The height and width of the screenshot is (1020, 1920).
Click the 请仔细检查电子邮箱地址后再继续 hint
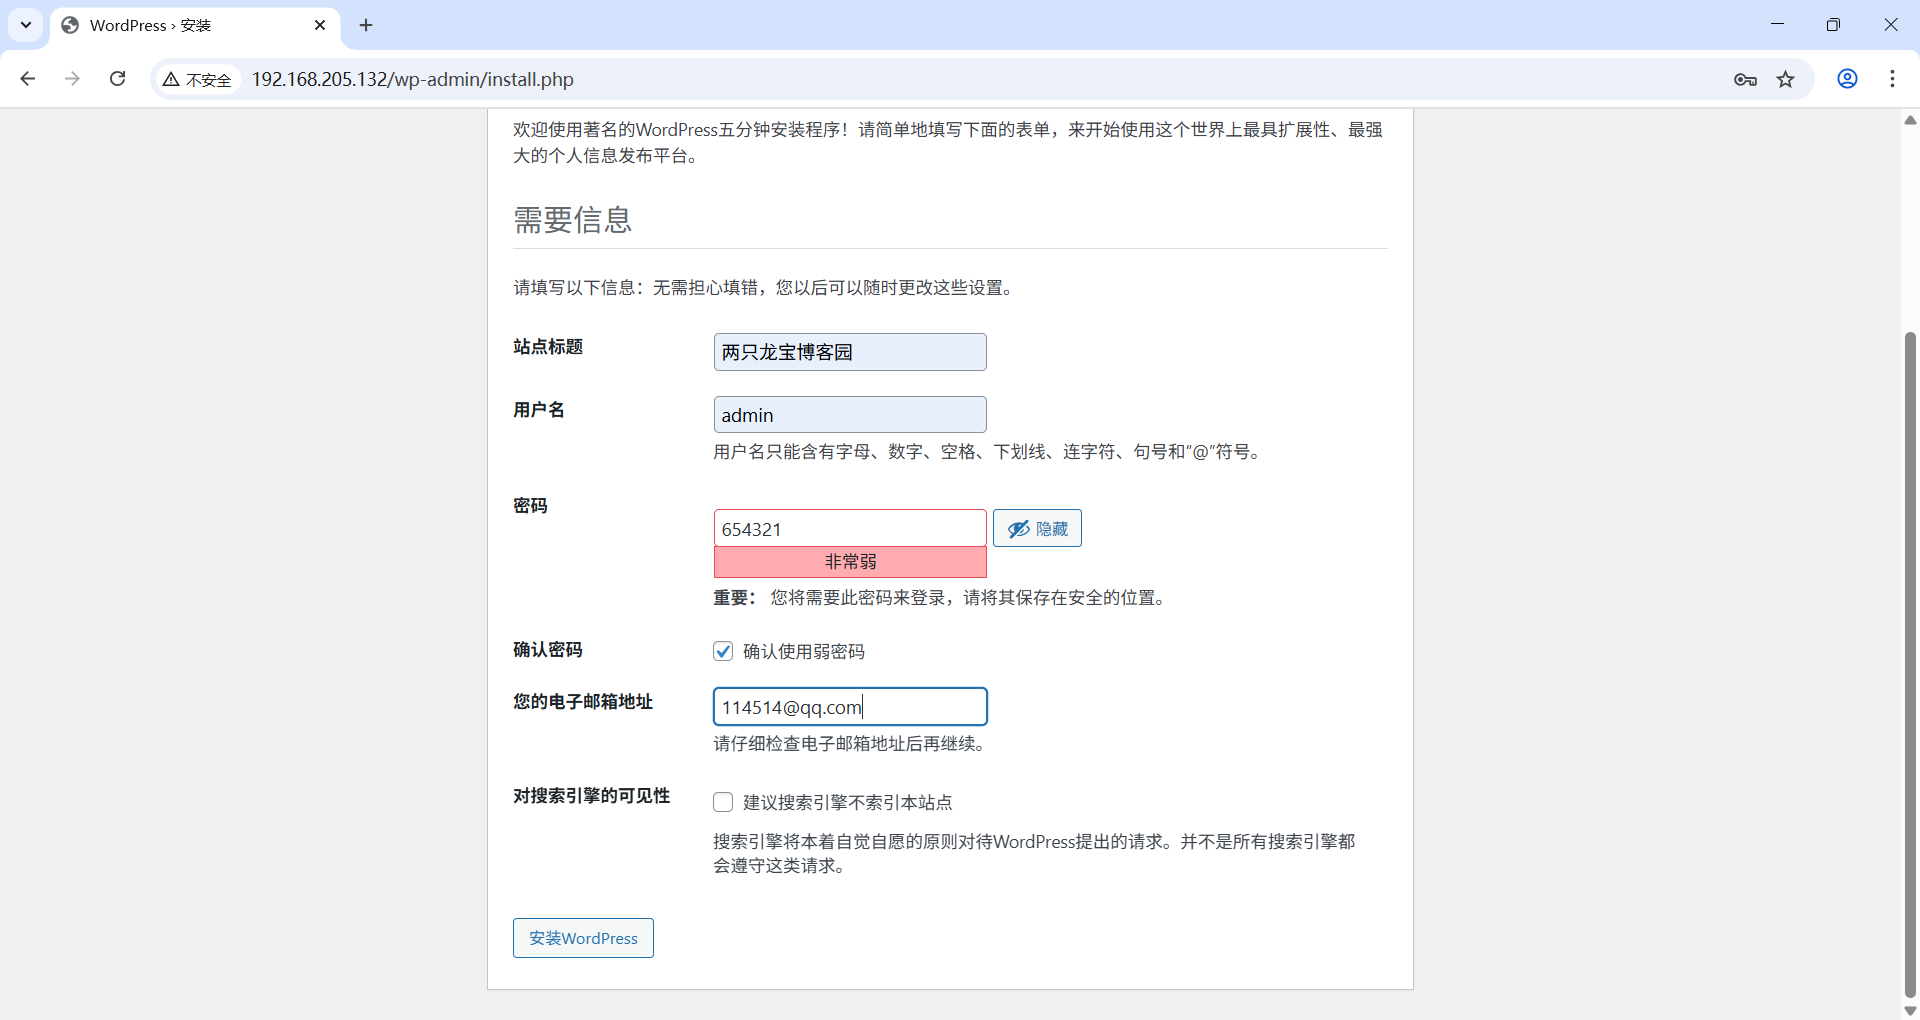[x=852, y=744]
